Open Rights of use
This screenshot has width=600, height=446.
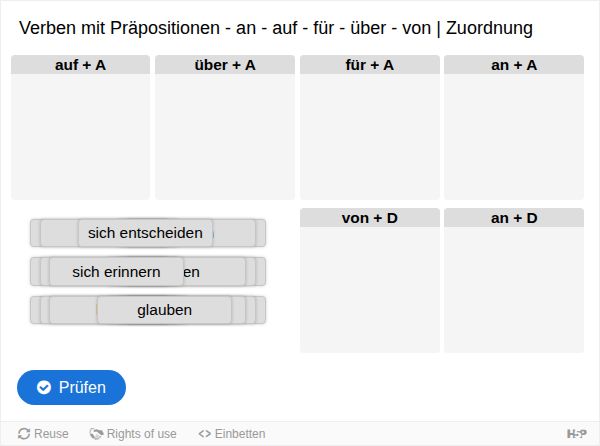tap(133, 434)
